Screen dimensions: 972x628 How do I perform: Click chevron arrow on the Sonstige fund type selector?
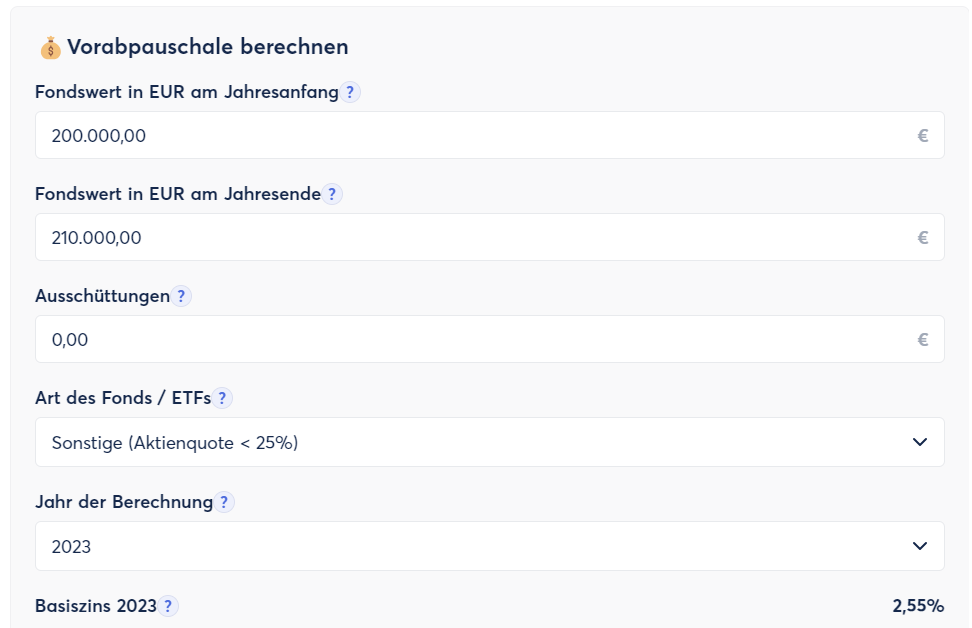(x=920, y=442)
